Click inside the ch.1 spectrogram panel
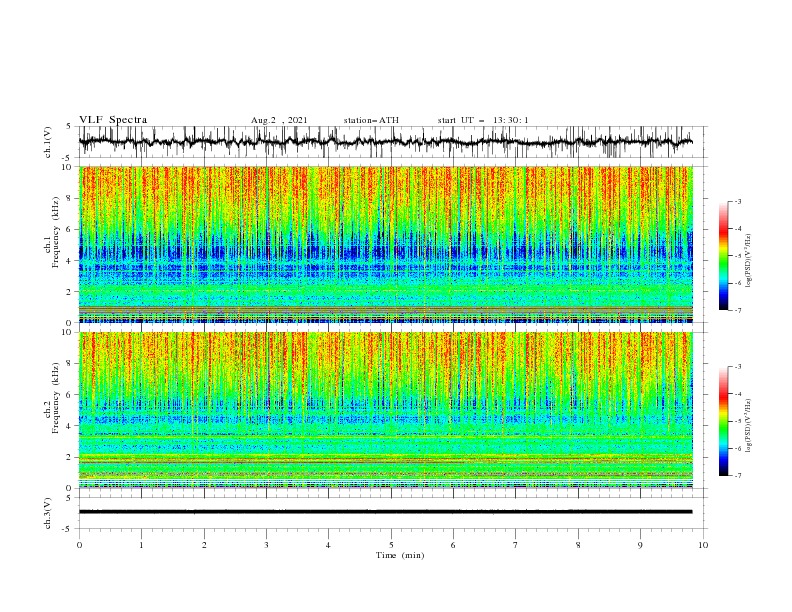792x612 pixels. click(x=385, y=244)
